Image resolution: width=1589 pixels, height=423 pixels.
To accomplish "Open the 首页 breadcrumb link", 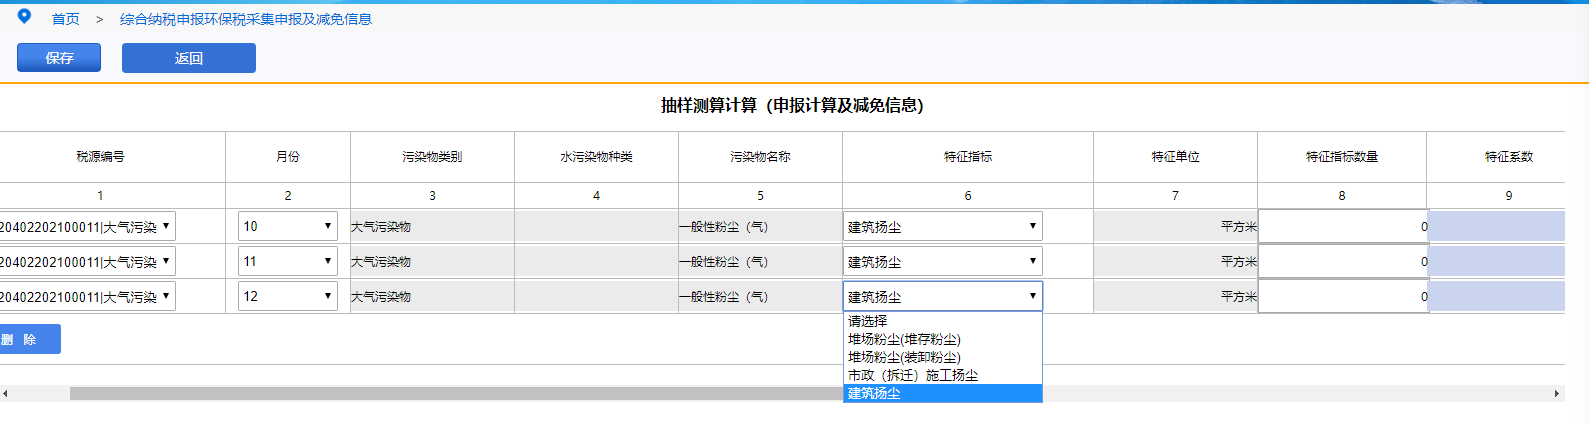I will 66,19.
